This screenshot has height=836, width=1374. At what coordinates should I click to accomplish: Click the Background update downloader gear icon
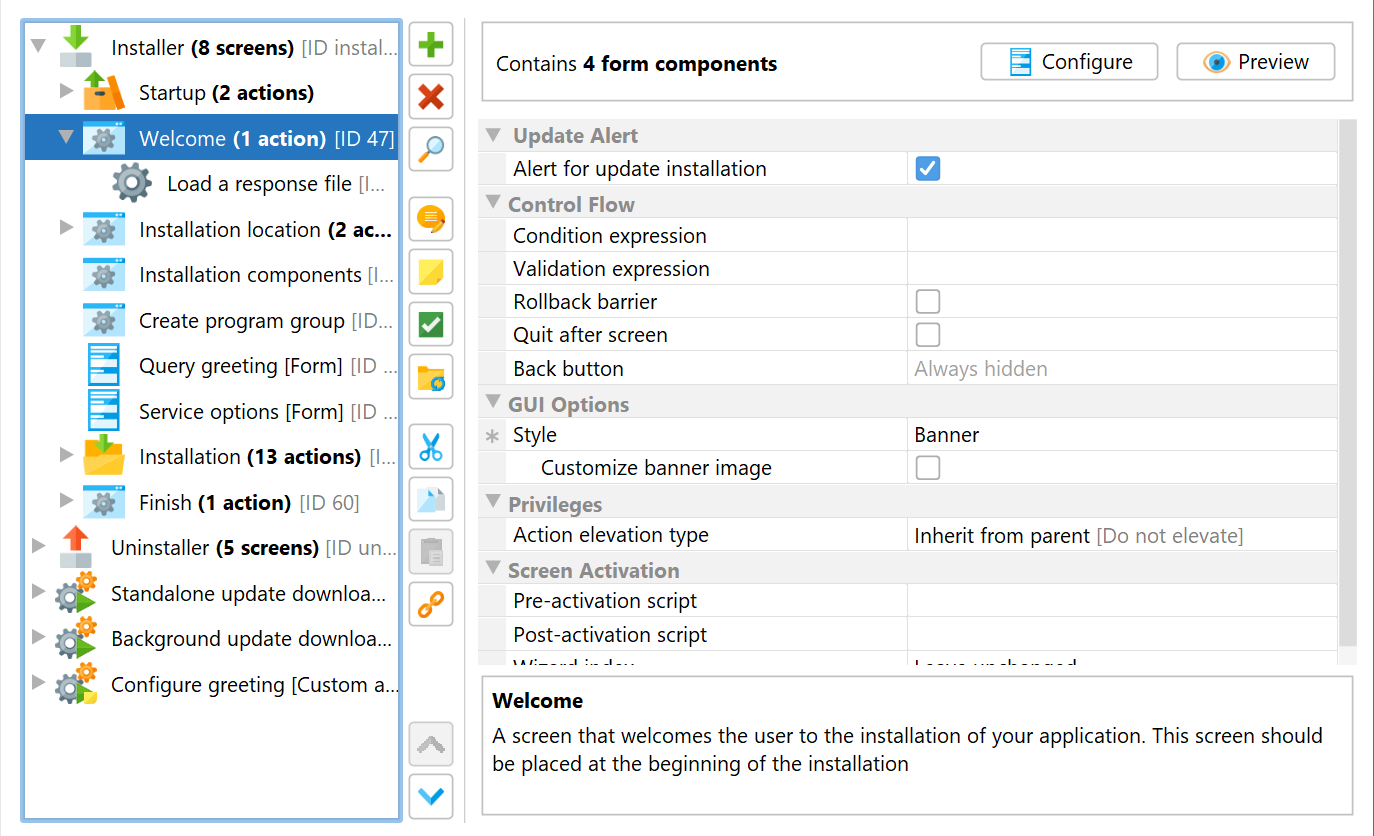click(76, 638)
